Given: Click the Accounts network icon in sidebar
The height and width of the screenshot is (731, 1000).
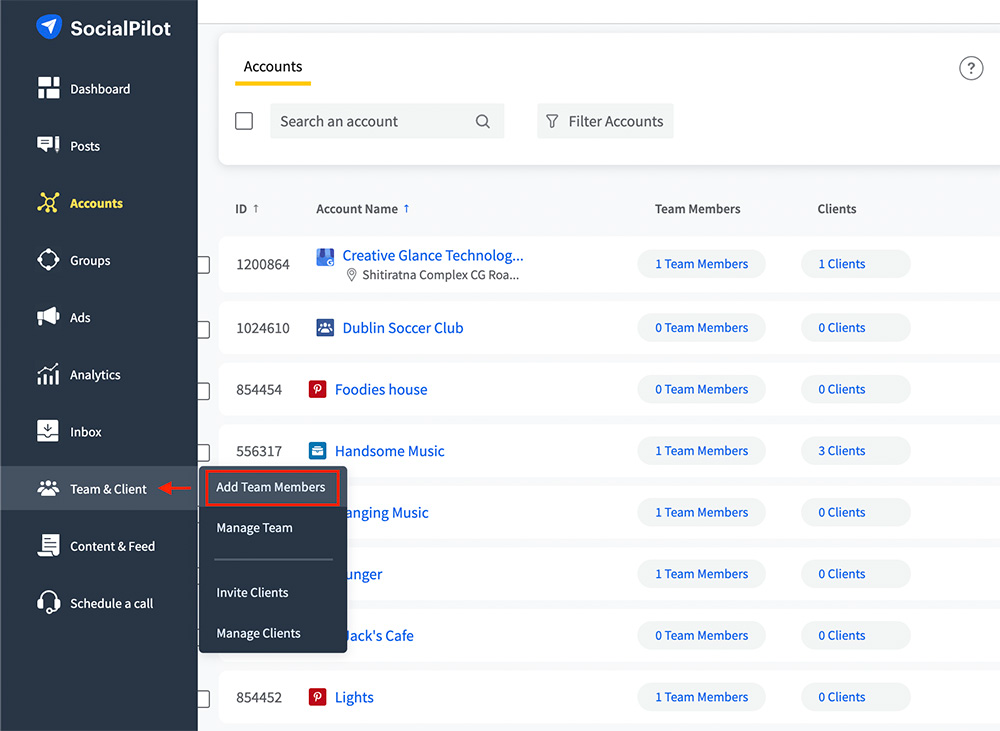Looking at the screenshot, I should 48,203.
